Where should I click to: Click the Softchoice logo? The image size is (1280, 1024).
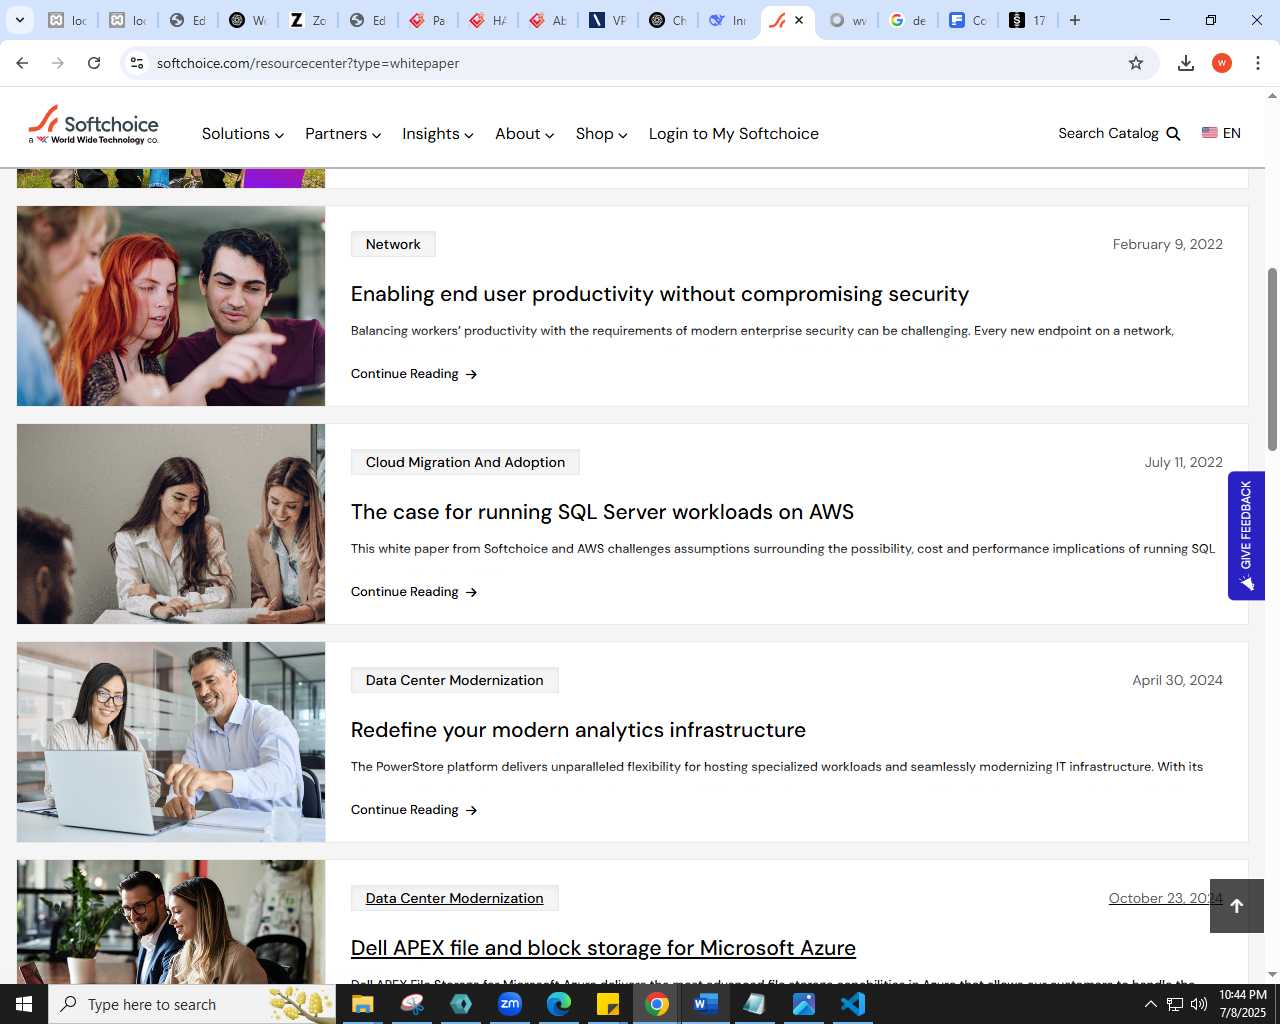tap(93, 126)
